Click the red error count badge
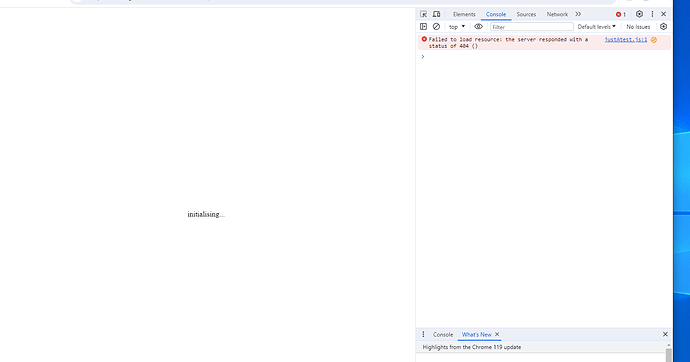 [x=621, y=15]
